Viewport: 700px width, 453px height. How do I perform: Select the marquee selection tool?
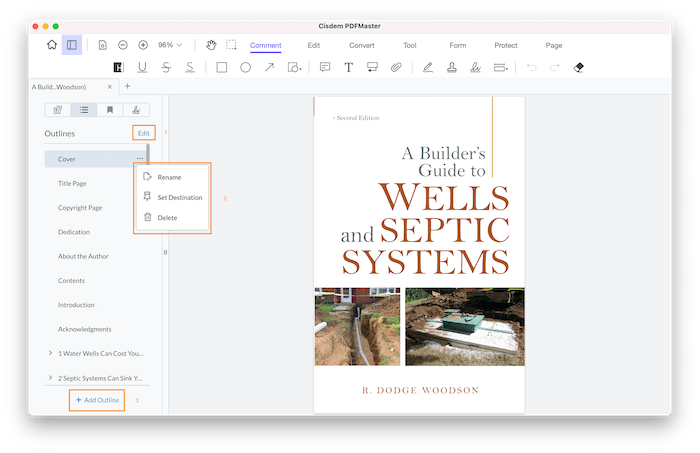tap(231, 45)
